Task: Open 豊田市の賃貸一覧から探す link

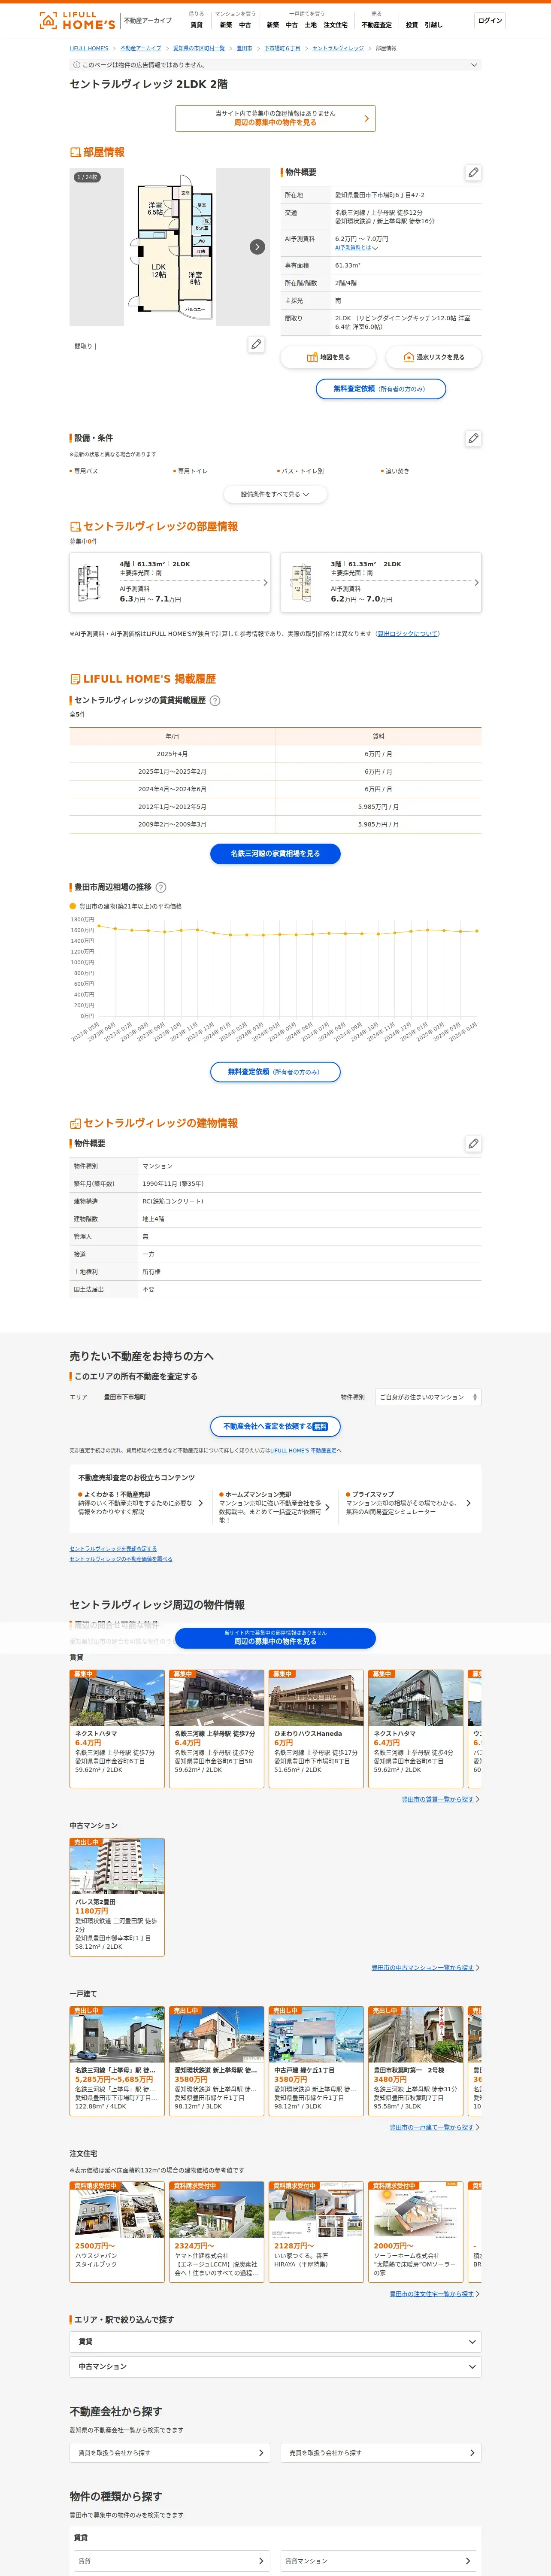Action: (x=438, y=1799)
